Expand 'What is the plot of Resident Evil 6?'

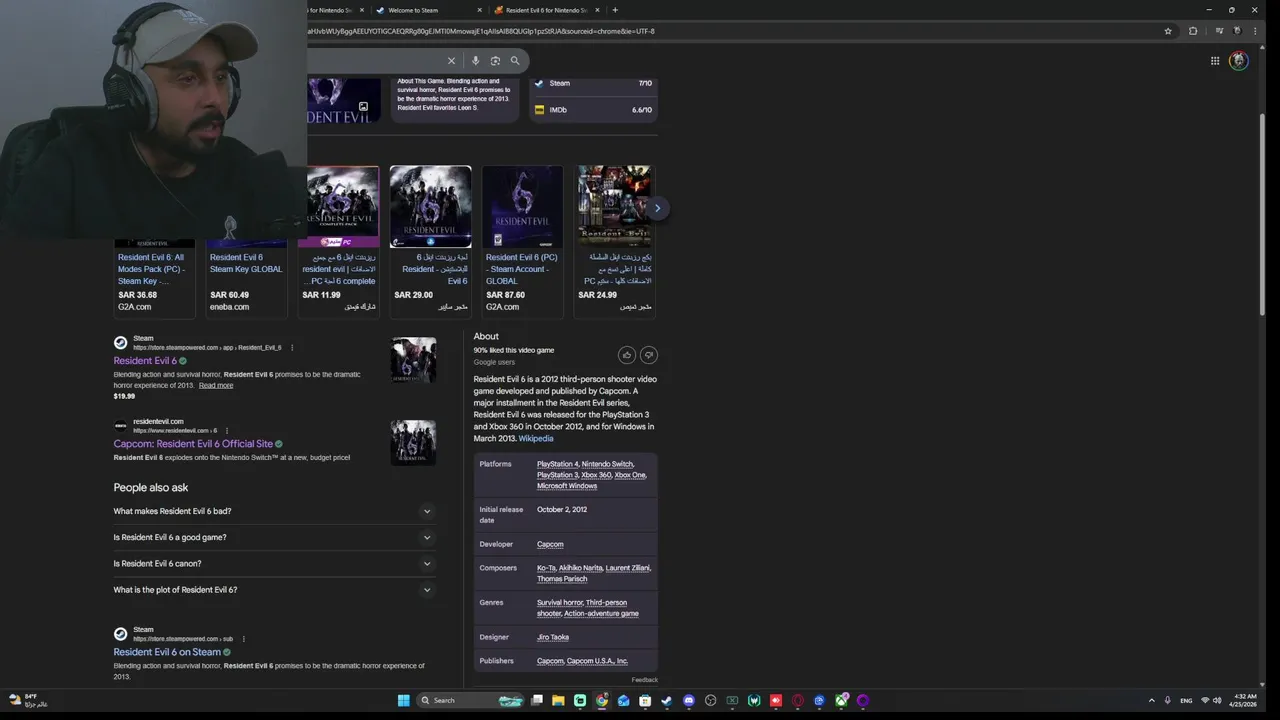tap(273, 590)
